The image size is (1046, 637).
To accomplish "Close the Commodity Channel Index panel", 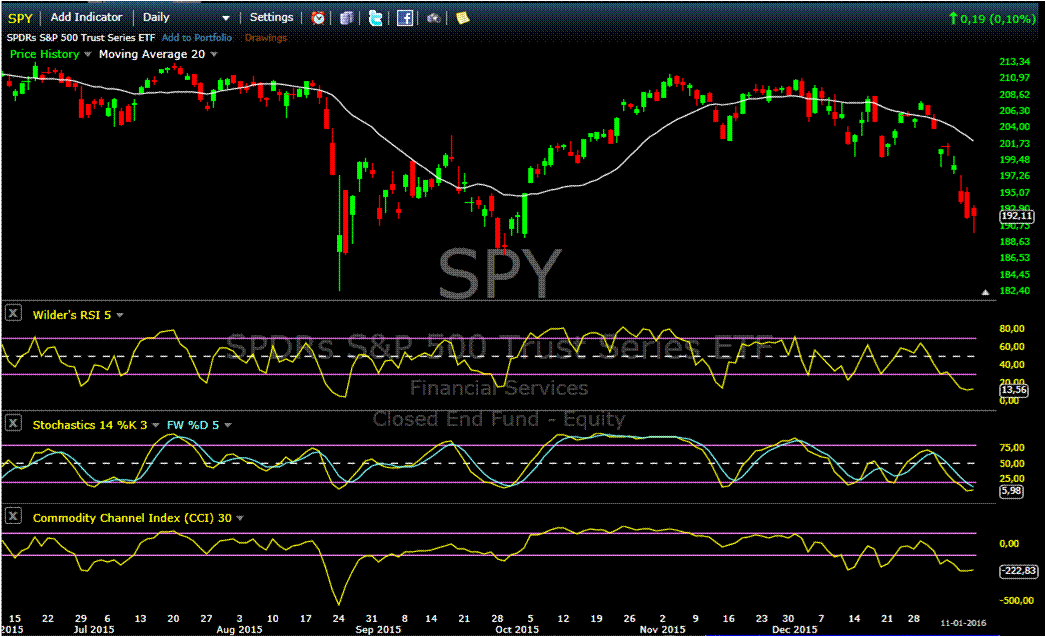I will tap(14, 517).
